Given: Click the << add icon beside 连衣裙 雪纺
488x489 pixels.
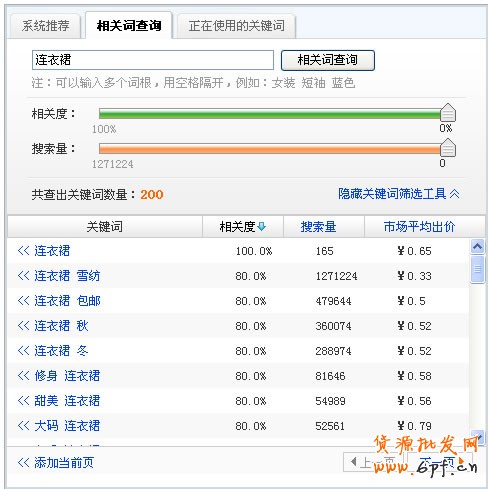Looking at the screenshot, I should tap(23, 276).
